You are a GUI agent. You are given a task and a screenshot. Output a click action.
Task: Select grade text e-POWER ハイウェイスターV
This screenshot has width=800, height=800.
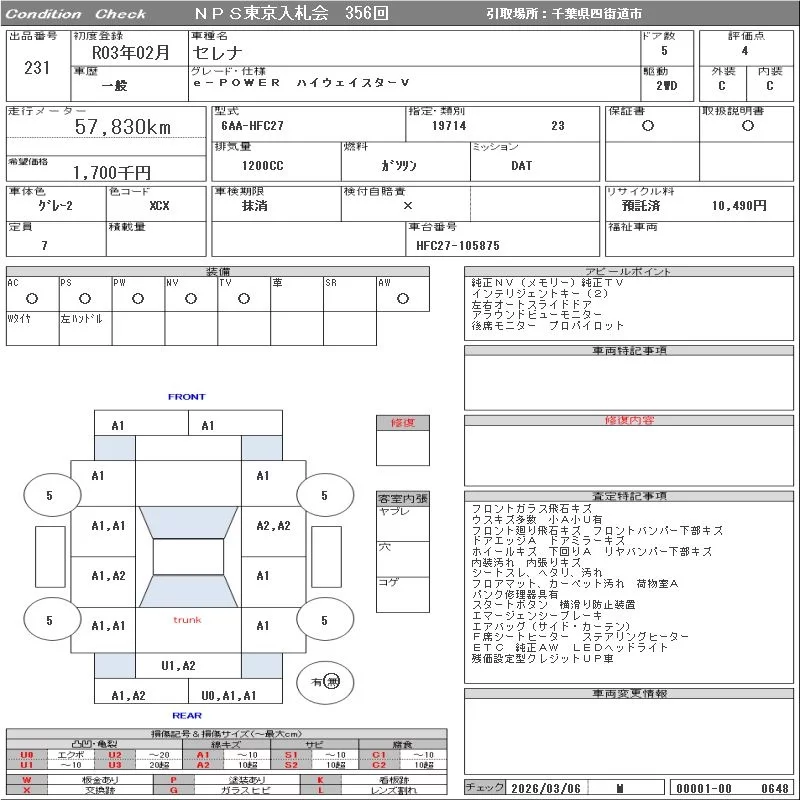(x=302, y=83)
